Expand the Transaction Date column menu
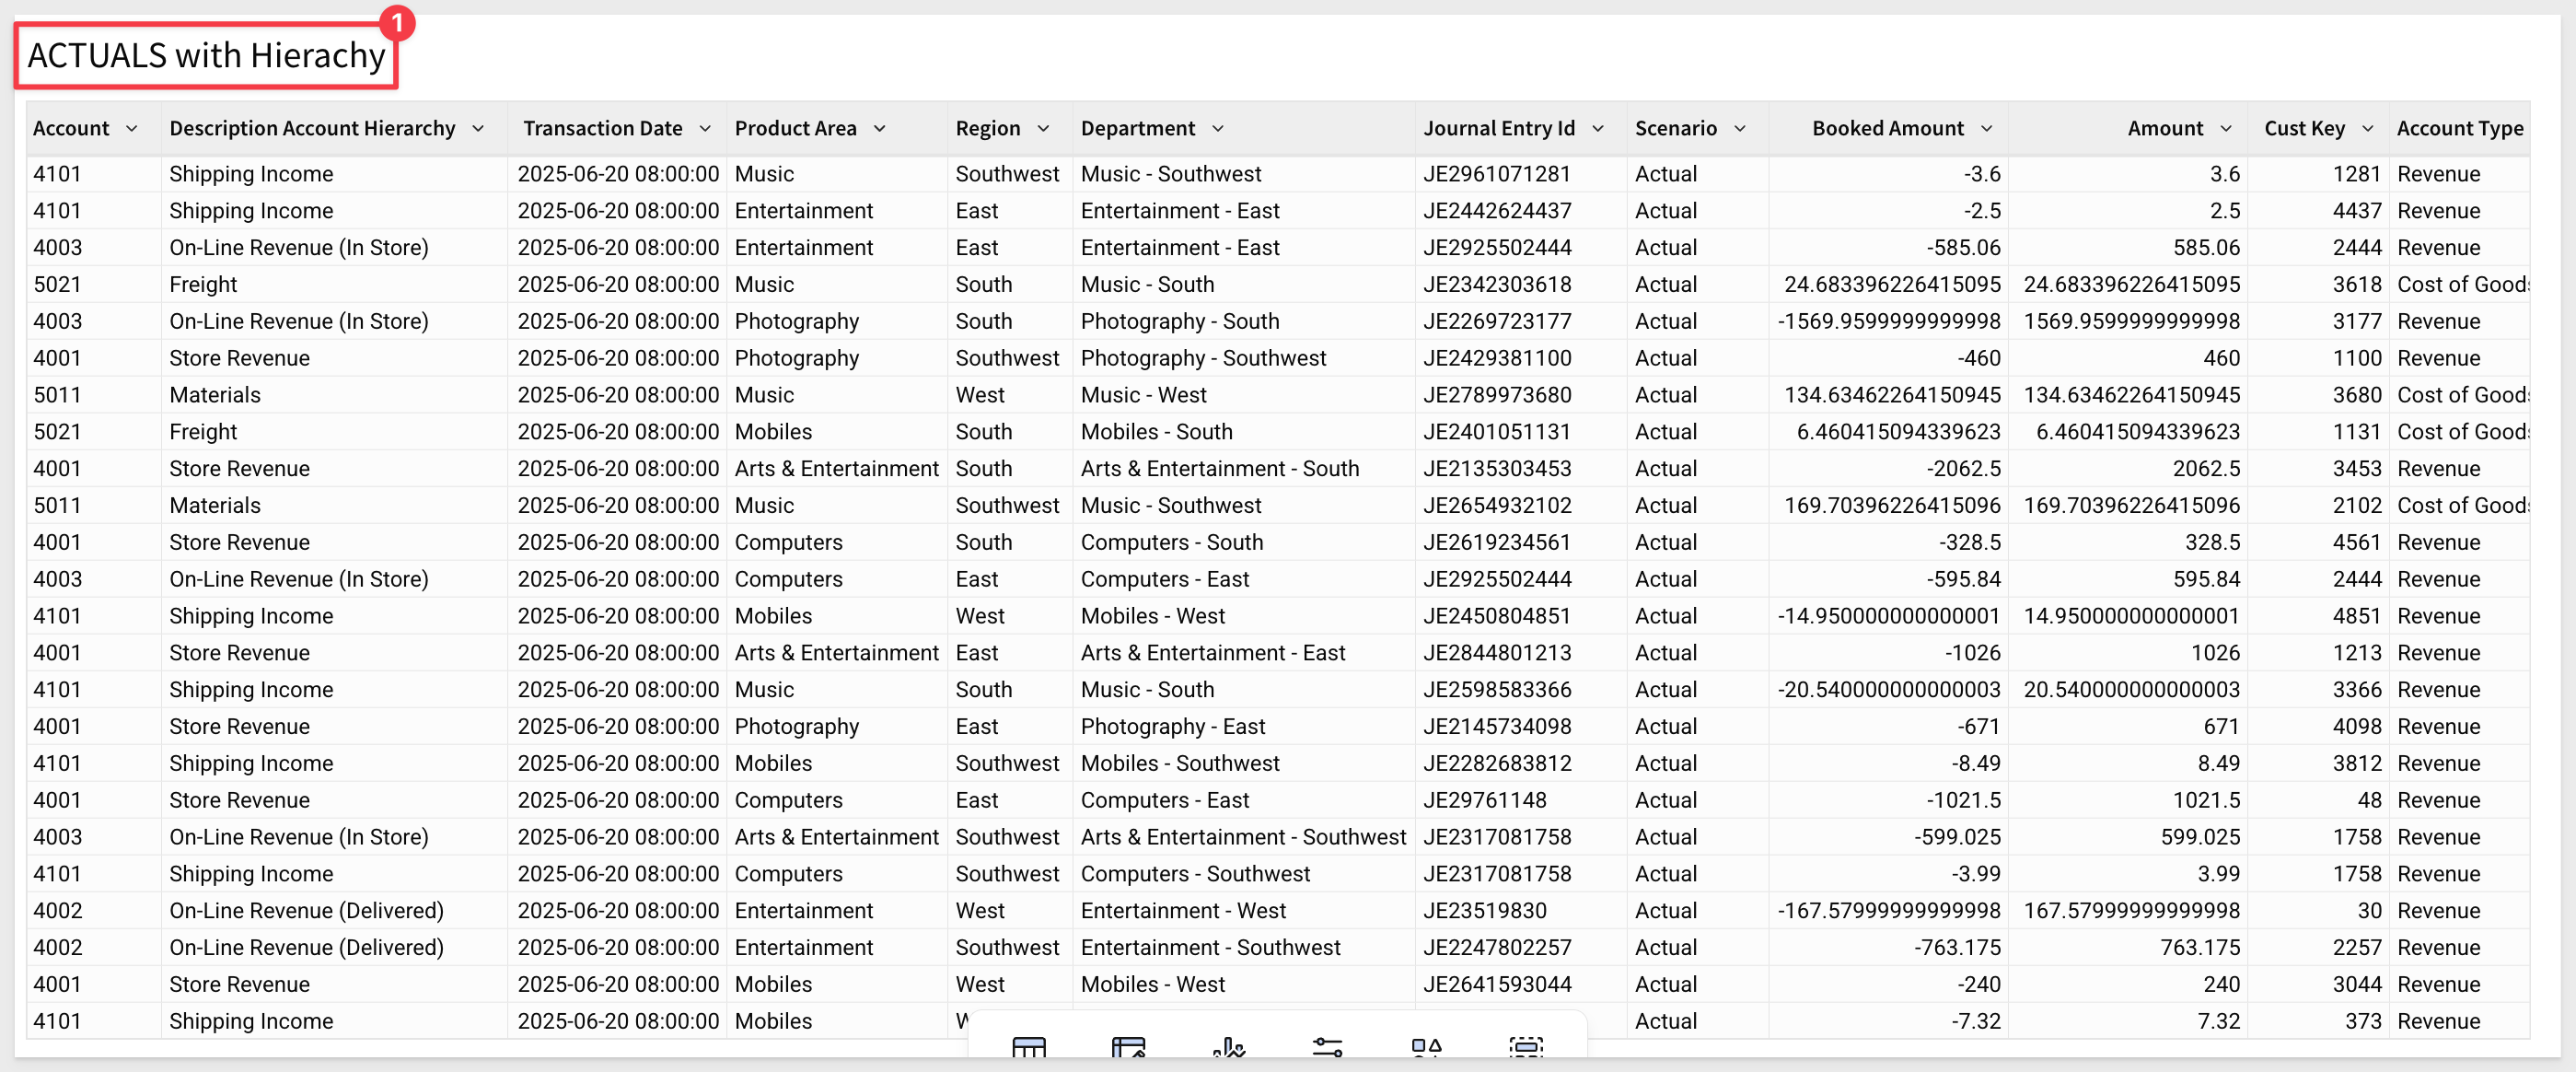 point(705,128)
